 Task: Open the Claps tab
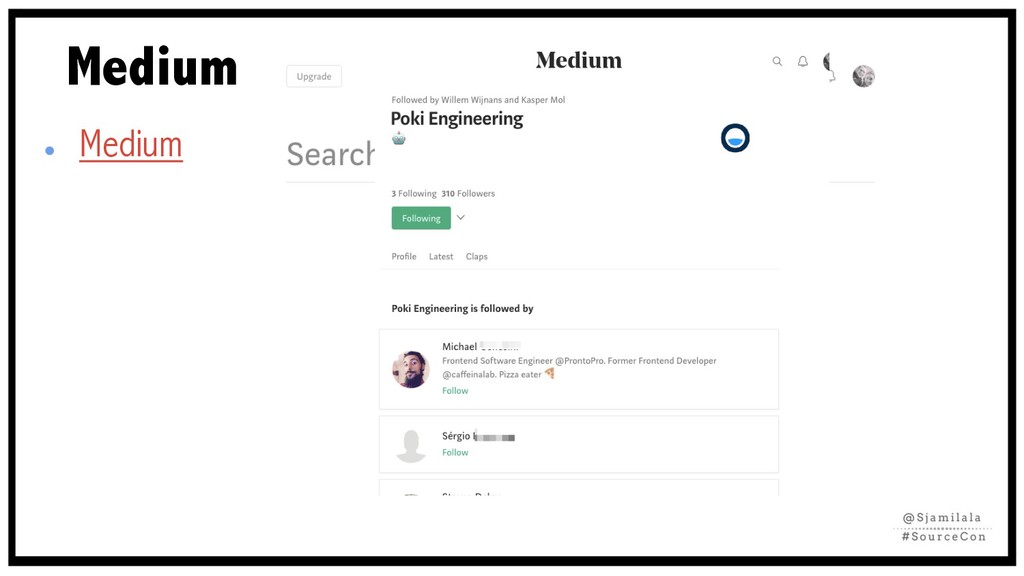pos(477,257)
